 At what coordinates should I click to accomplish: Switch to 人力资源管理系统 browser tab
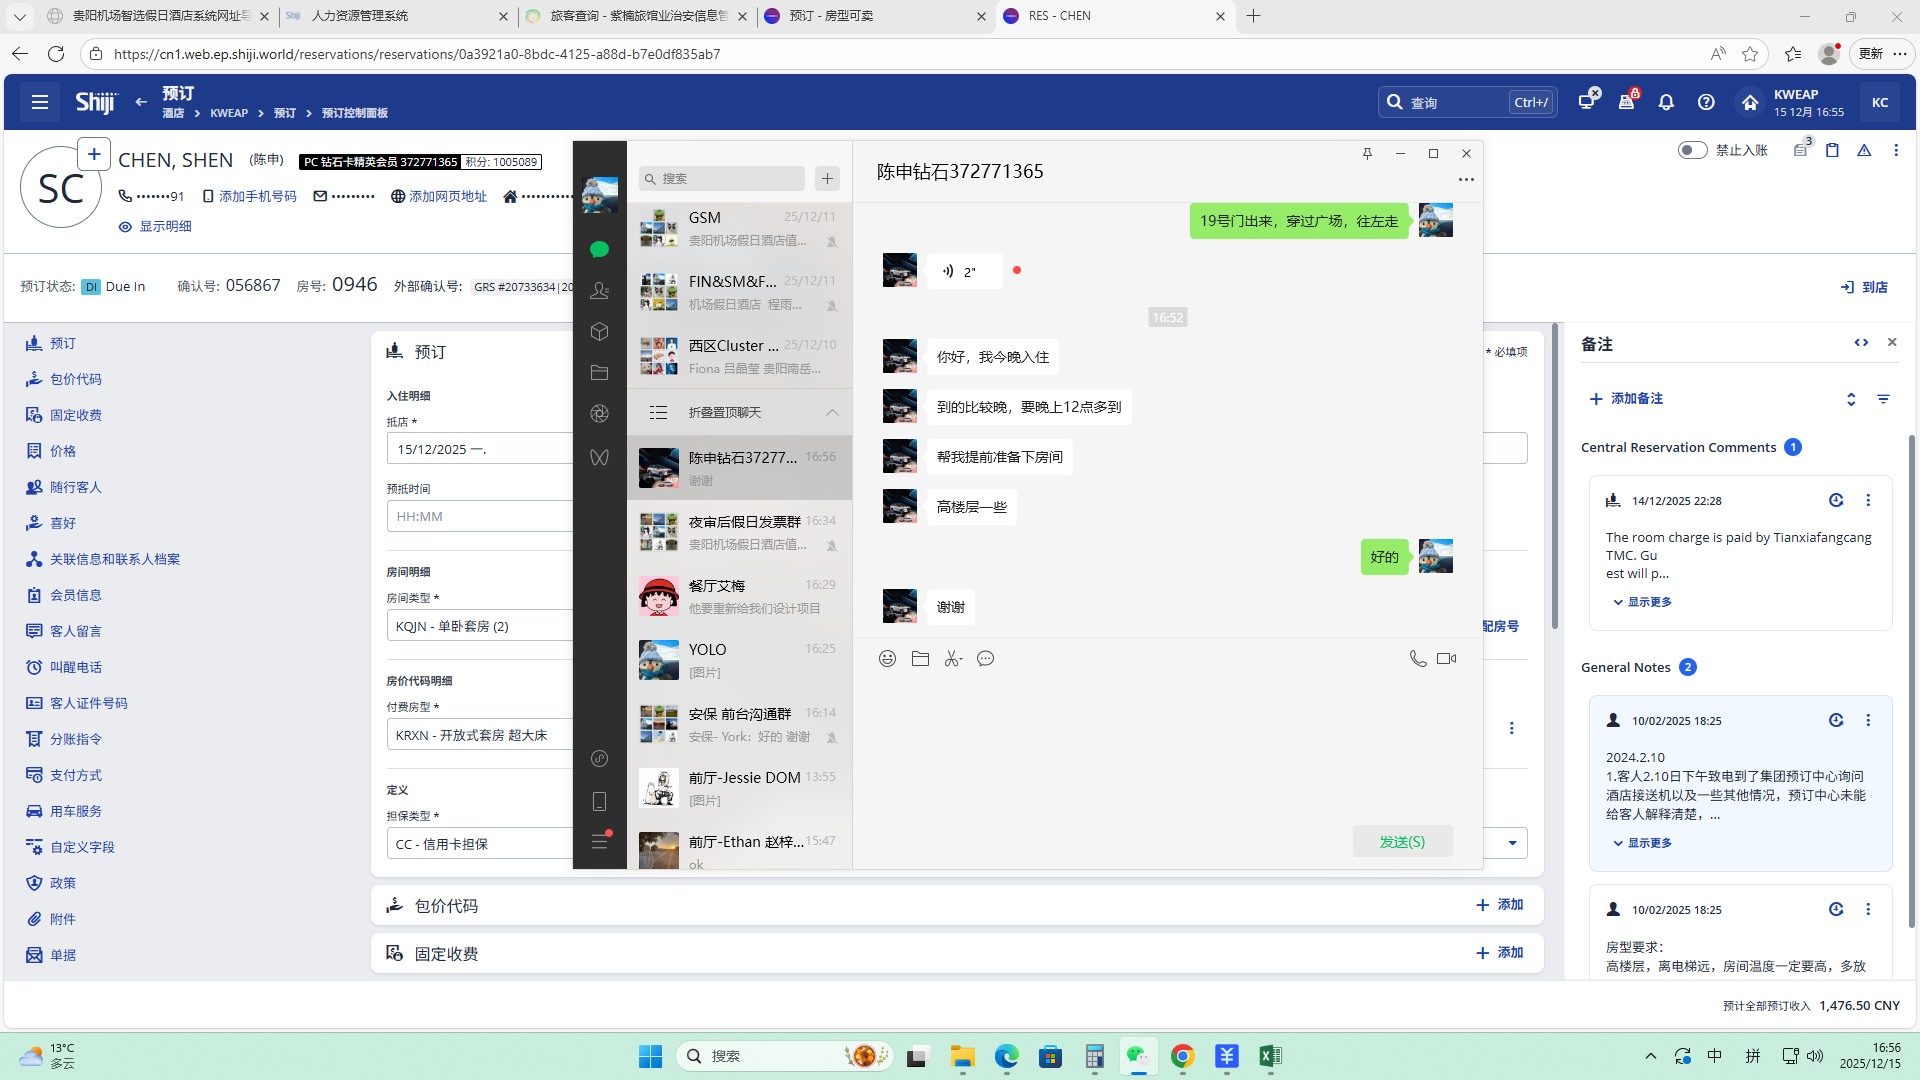(x=360, y=16)
